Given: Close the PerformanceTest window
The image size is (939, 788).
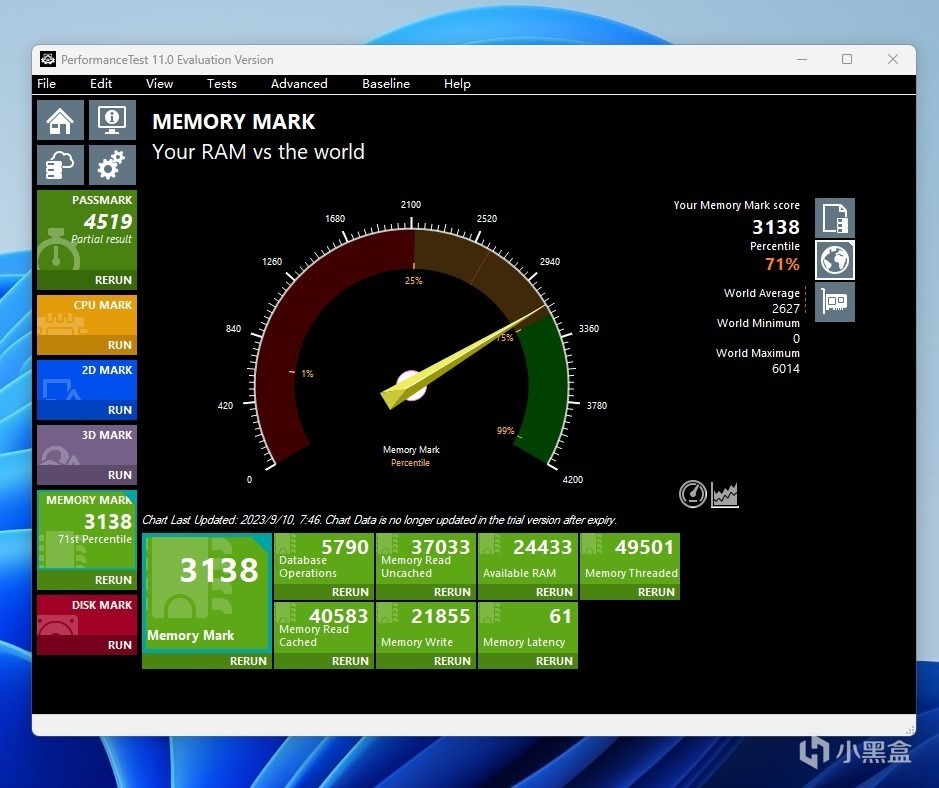Looking at the screenshot, I should click(892, 59).
